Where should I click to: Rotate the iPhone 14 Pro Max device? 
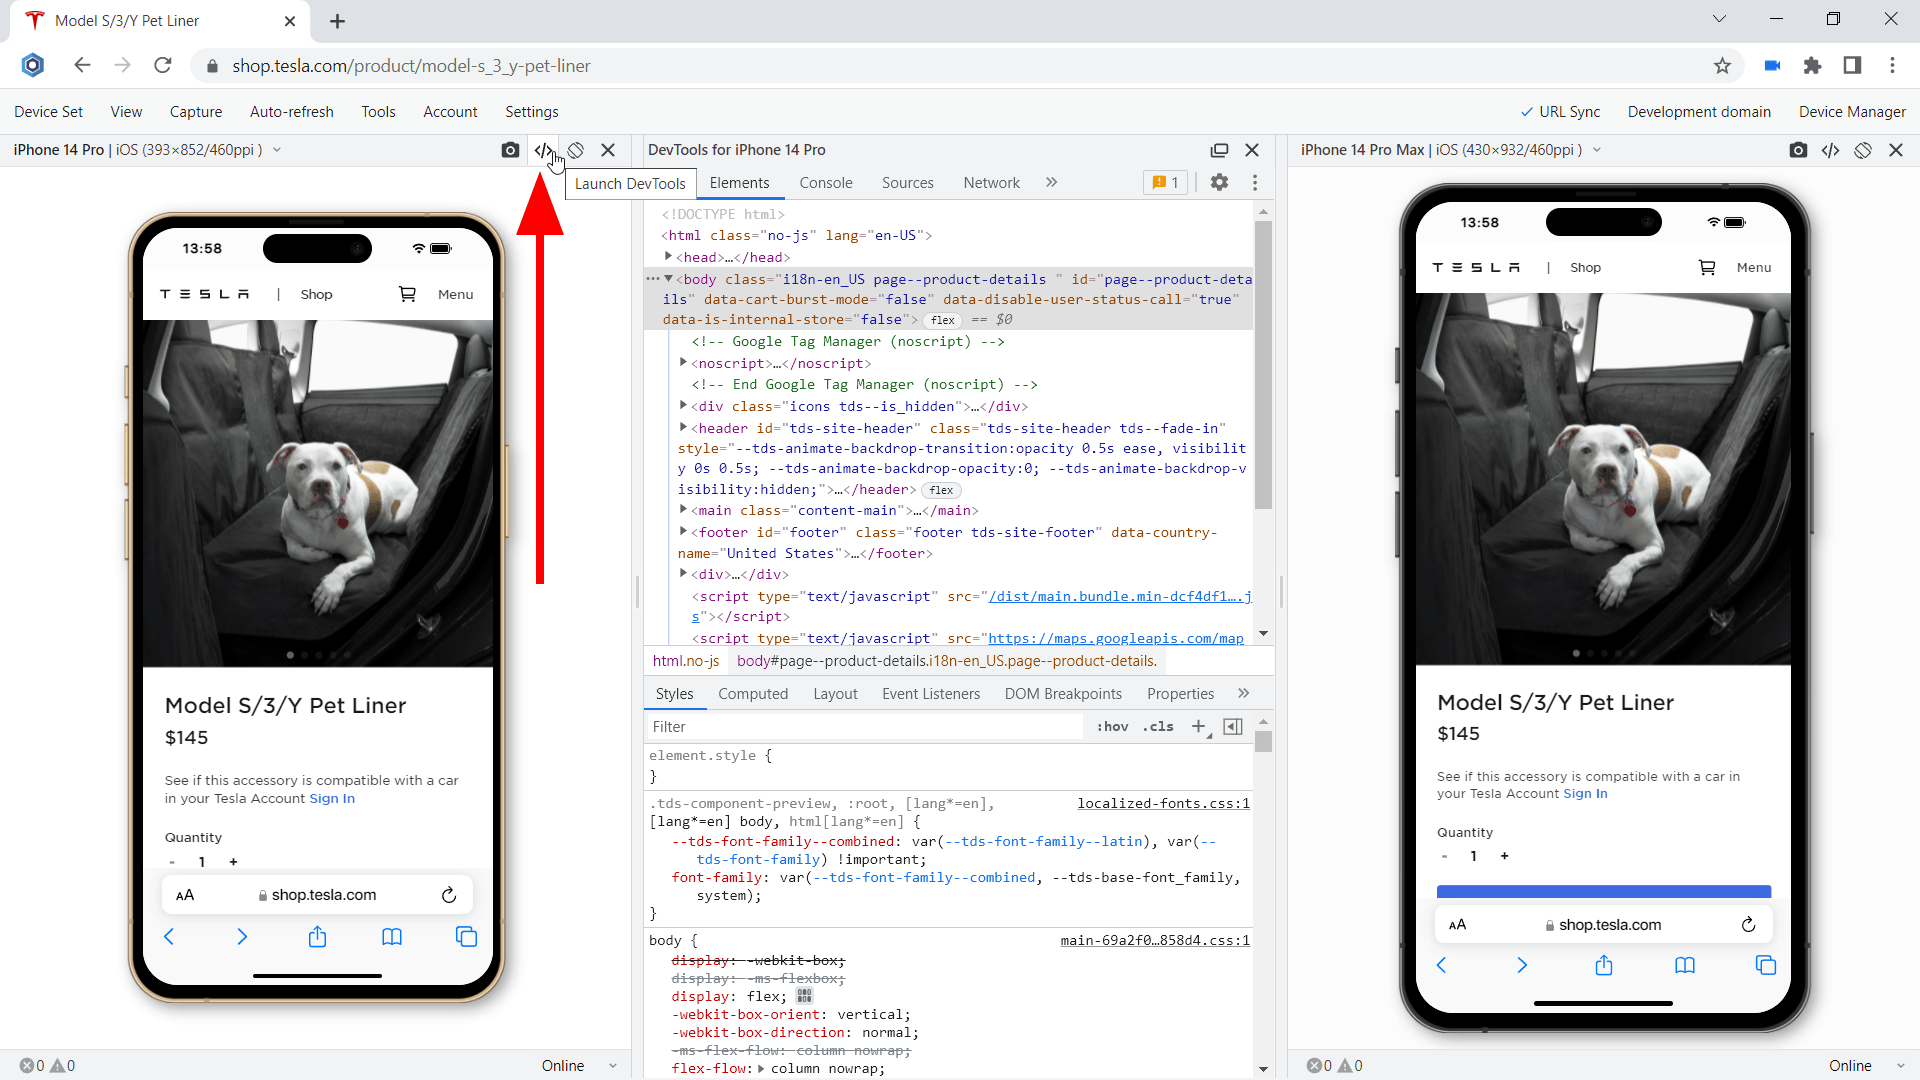(1863, 150)
